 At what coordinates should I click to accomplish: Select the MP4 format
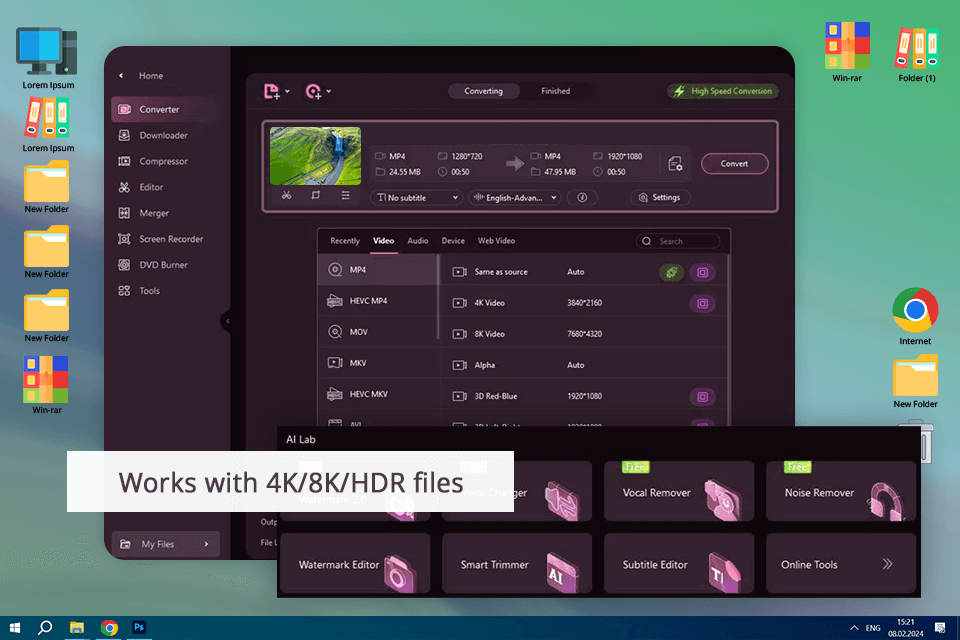(378, 269)
